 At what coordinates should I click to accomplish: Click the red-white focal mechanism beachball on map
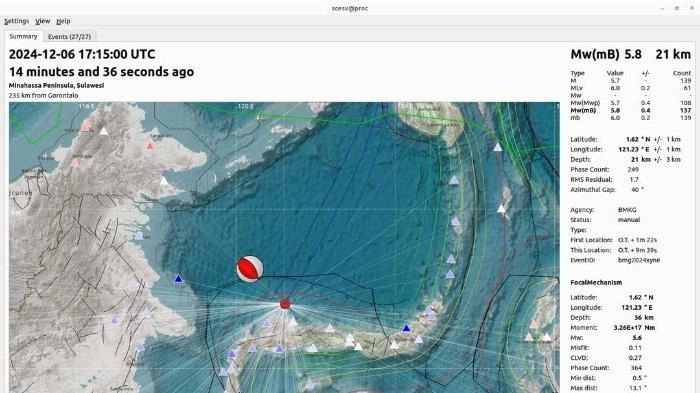(250, 268)
